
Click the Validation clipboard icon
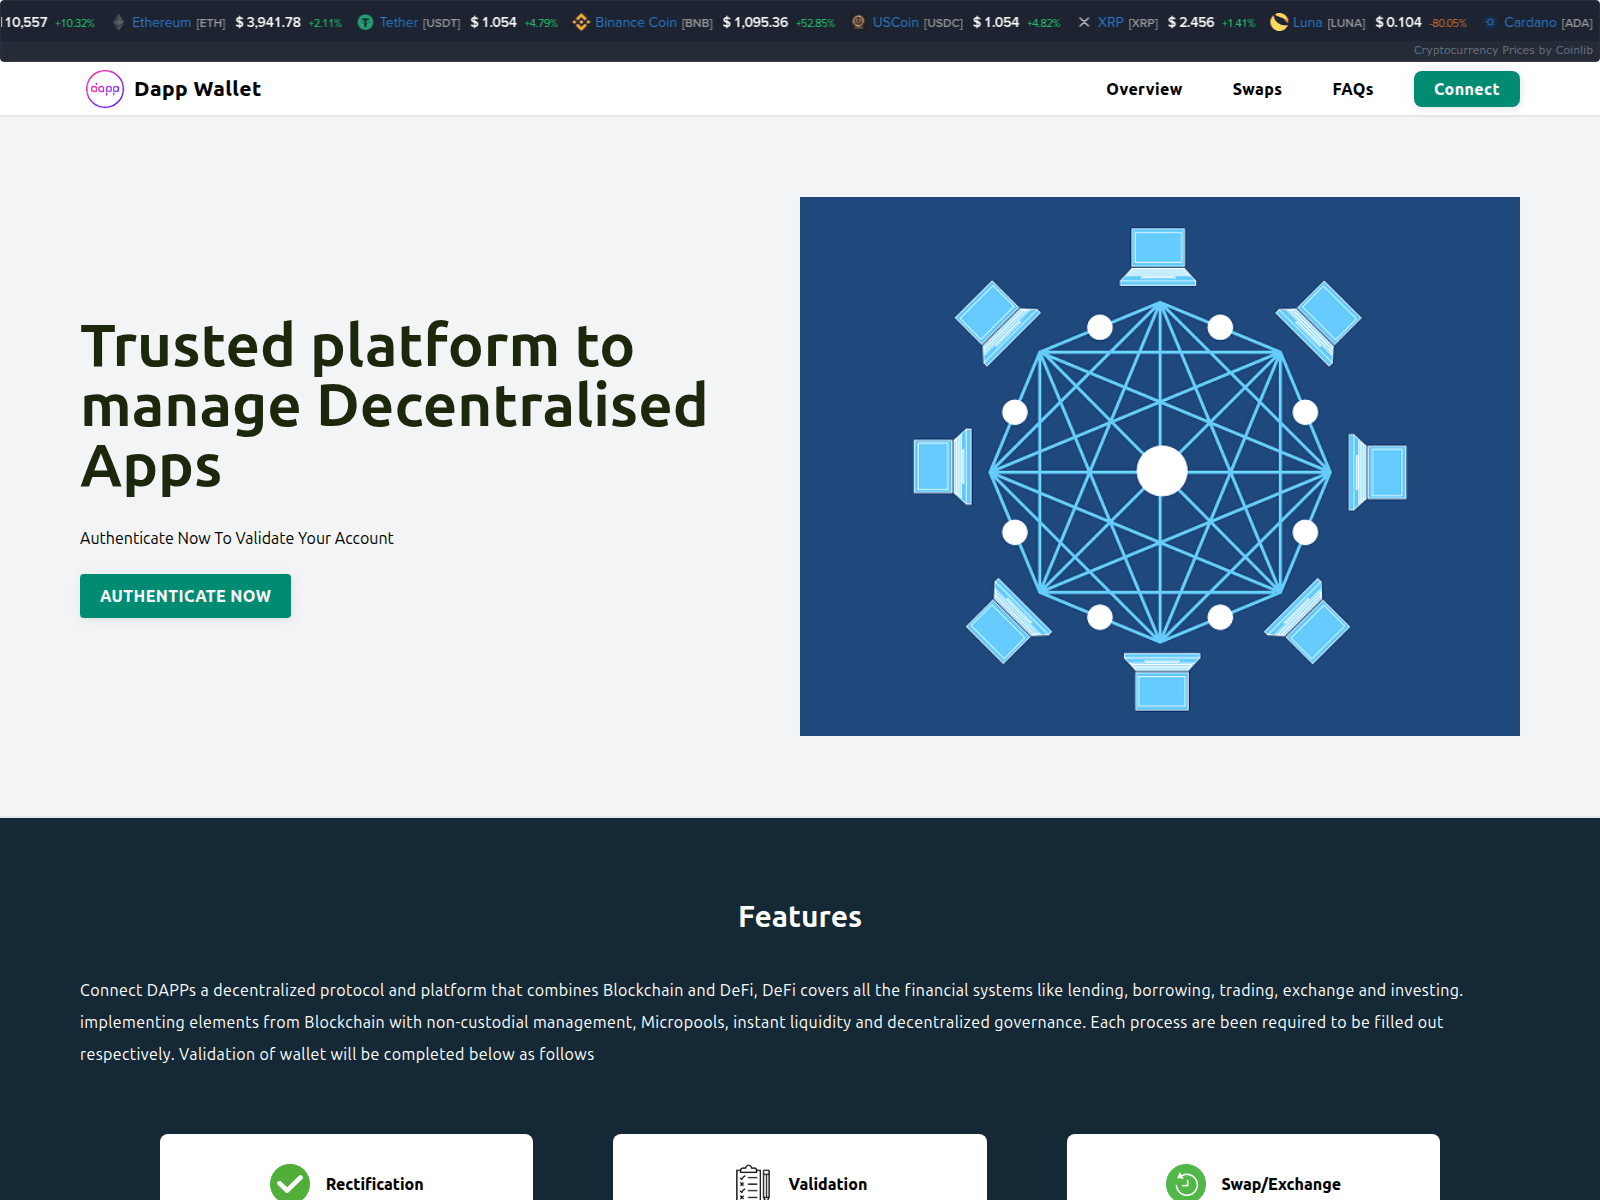pyautogui.click(x=752, y=1183)
